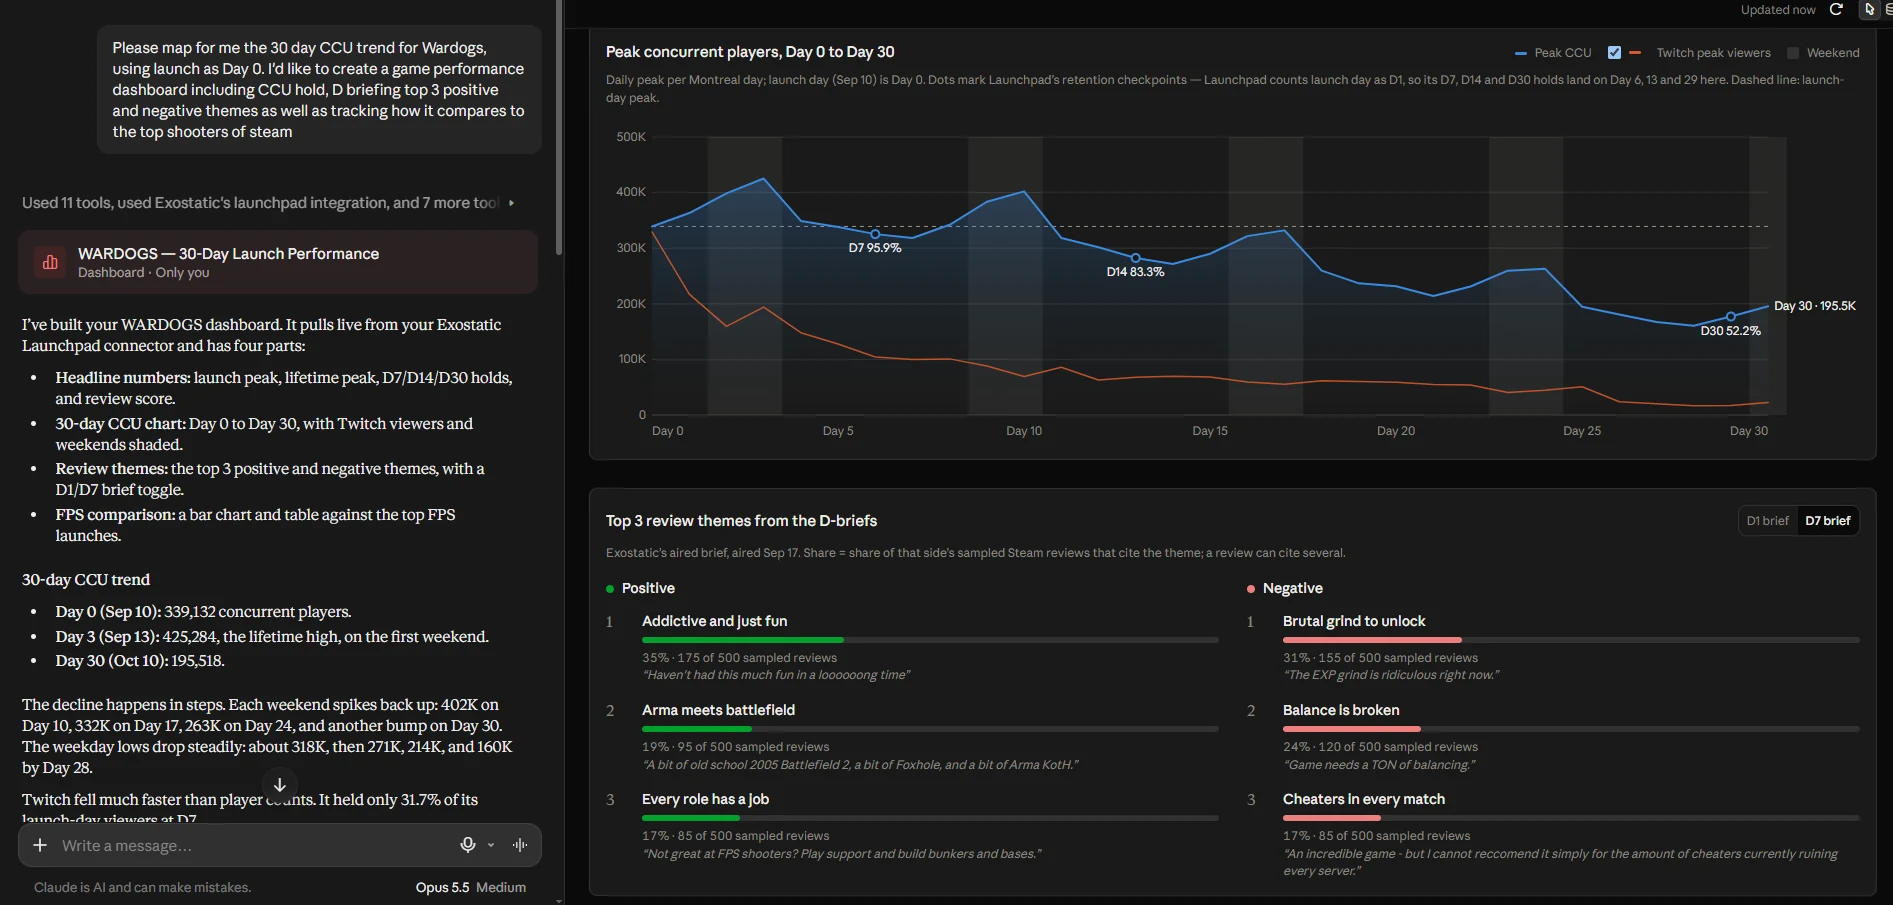Viewport: 1893px width, 905px height.
Task: Click the plus attachment icon in message box
Action: point(40,845)
